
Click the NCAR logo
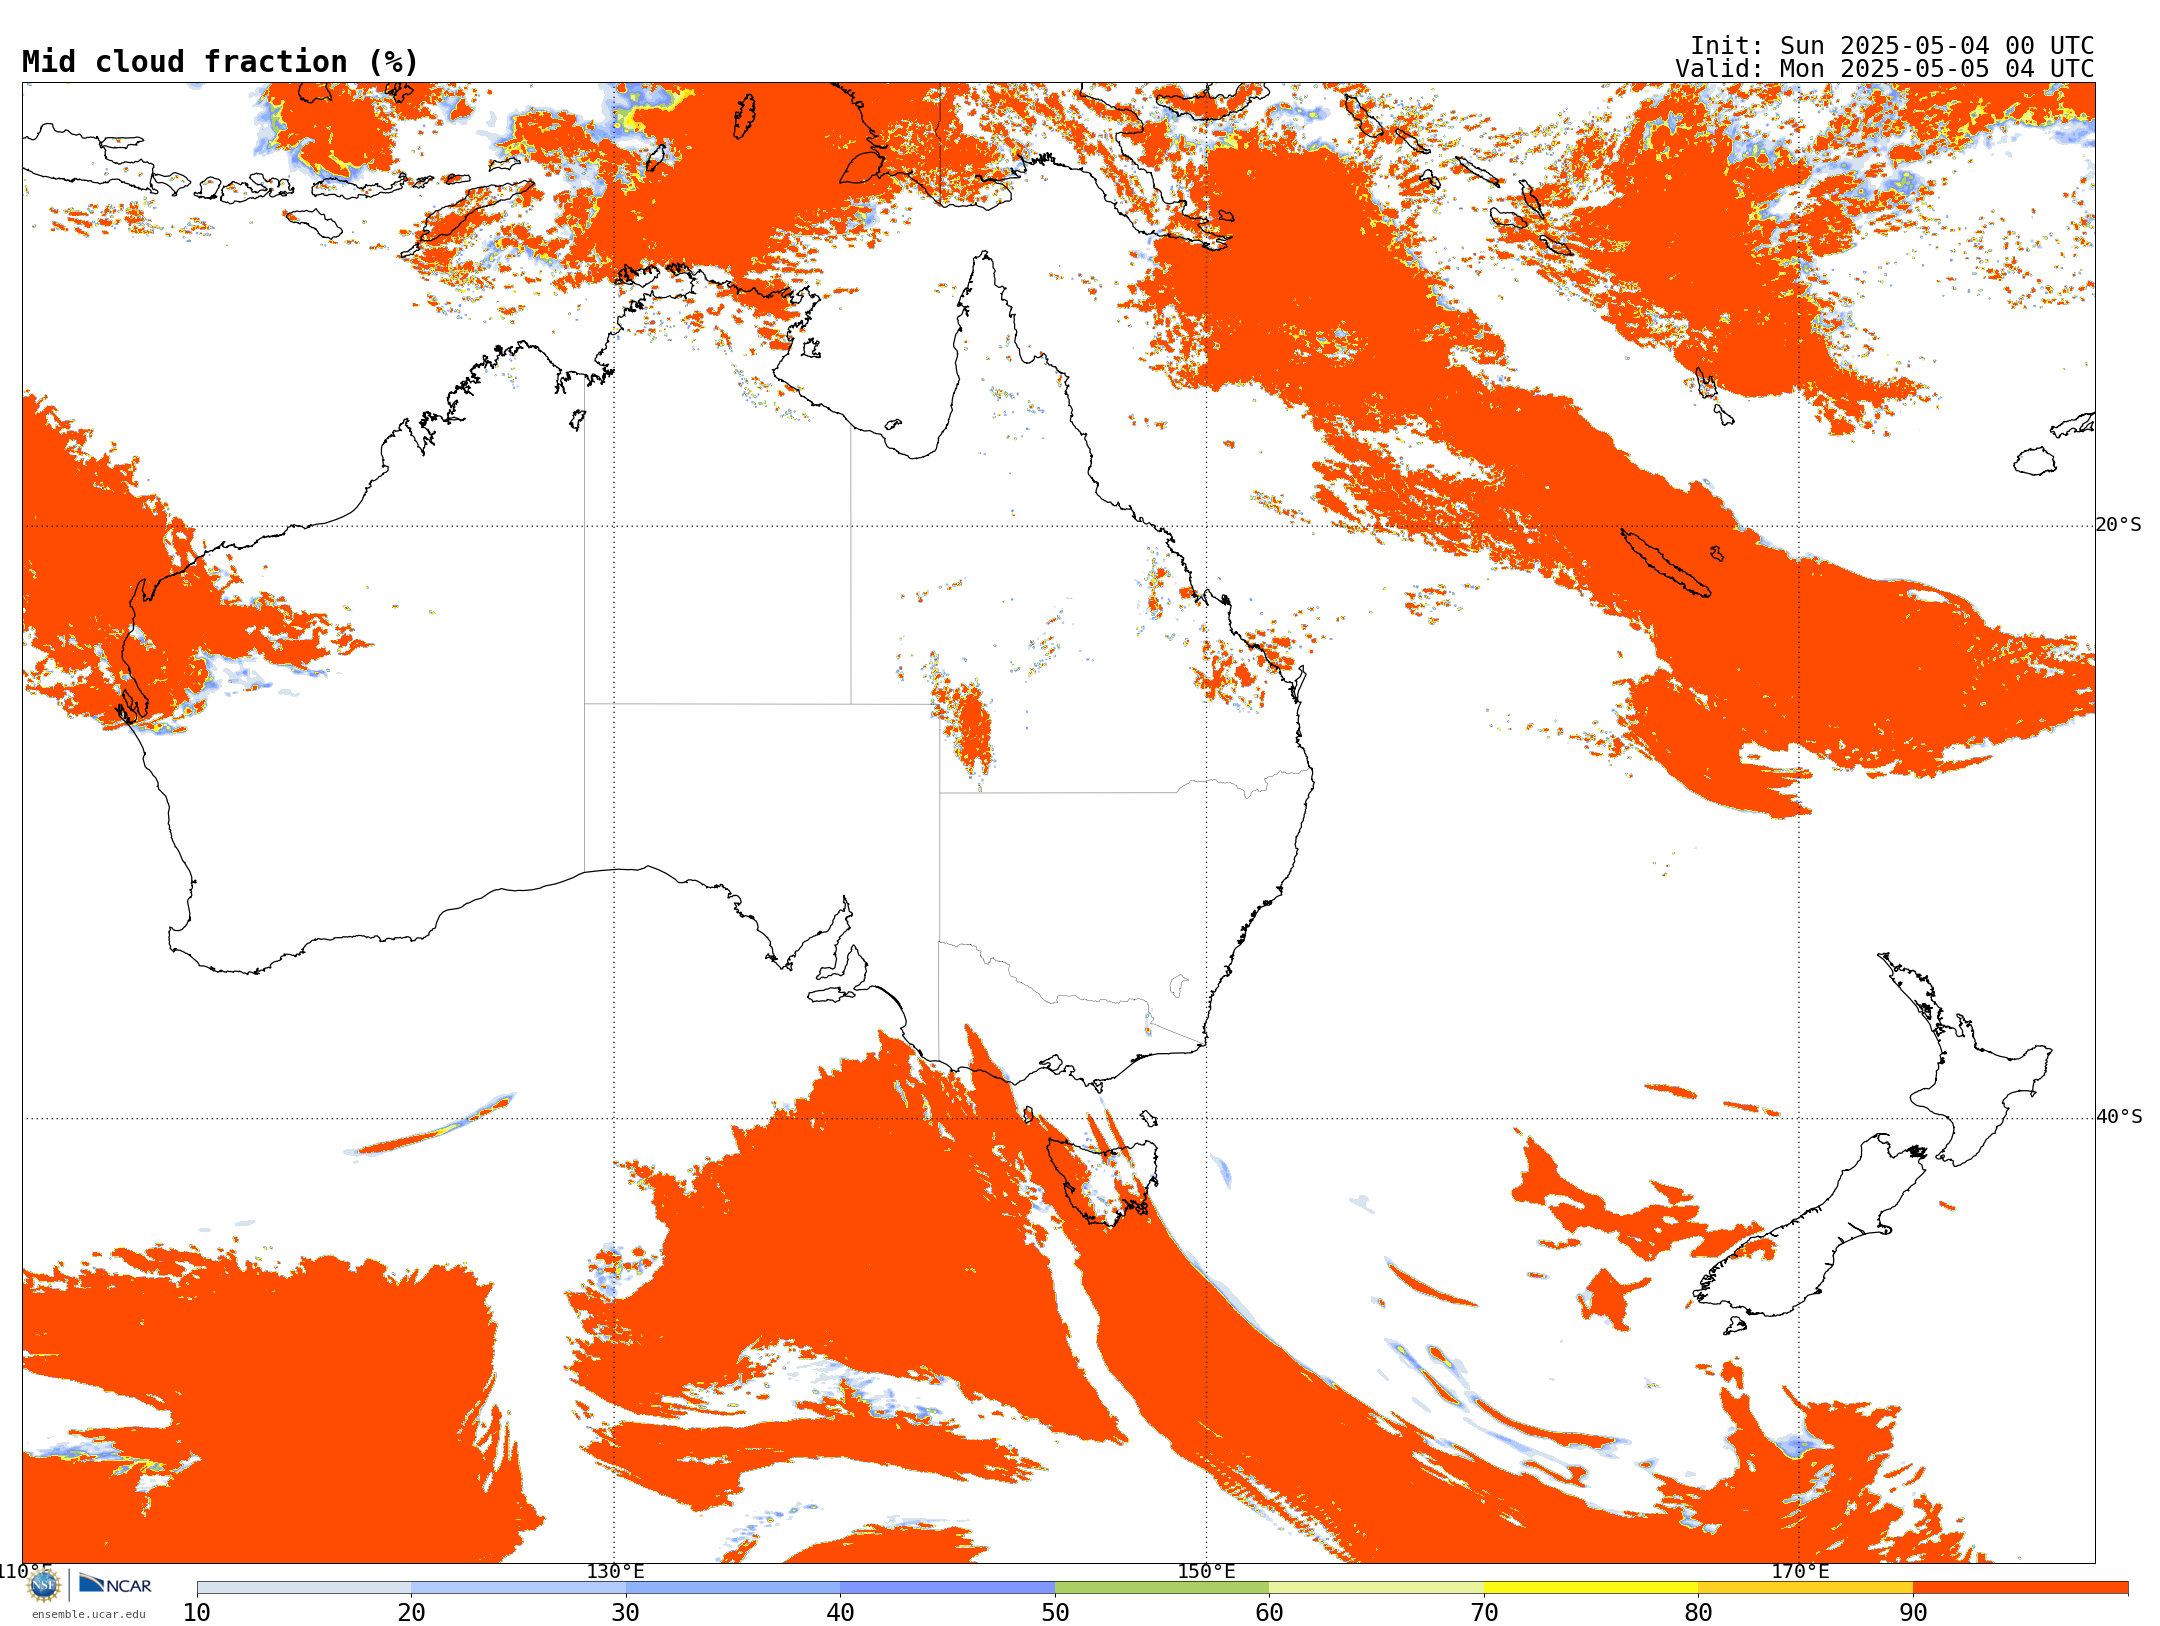coord(115,1585)
